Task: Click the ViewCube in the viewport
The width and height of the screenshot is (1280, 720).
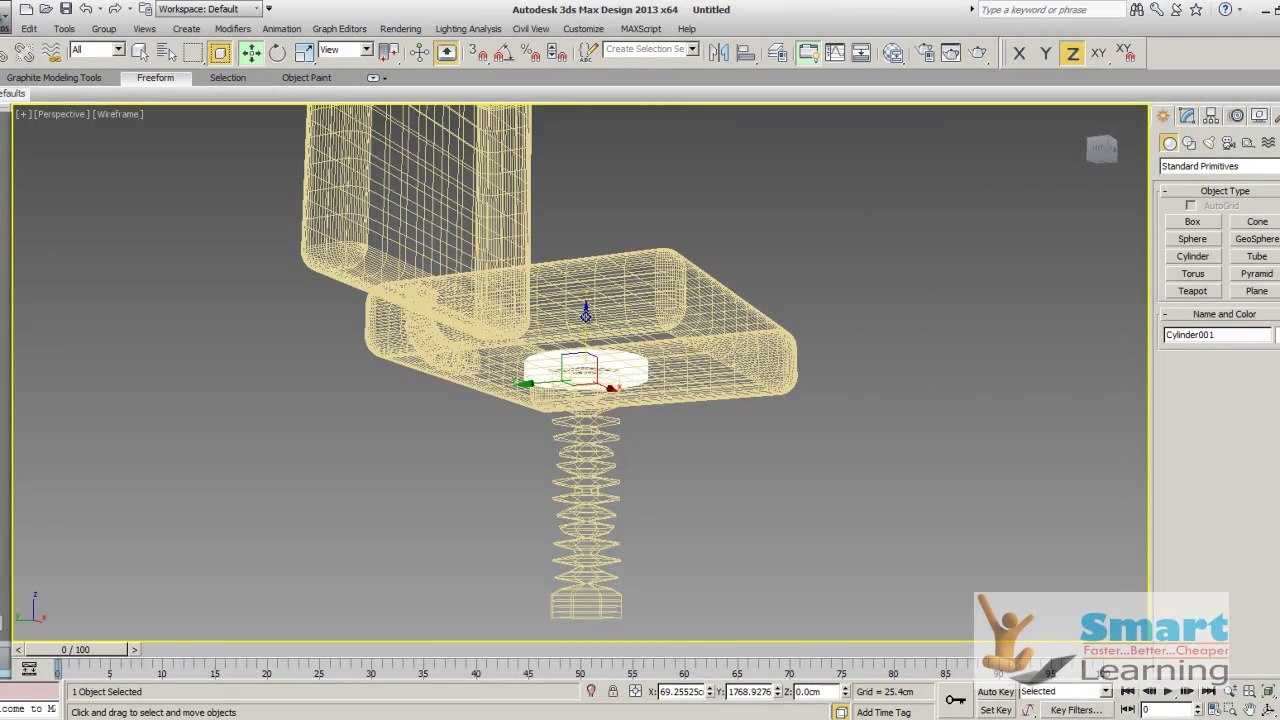Action: 1102,149
